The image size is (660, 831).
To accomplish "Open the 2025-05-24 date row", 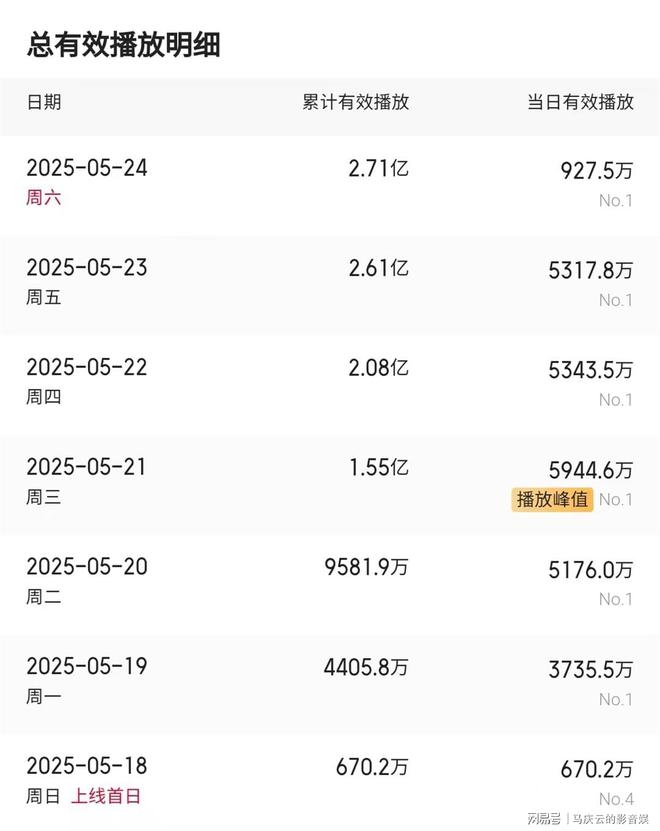I will click(x=87, y=168).
